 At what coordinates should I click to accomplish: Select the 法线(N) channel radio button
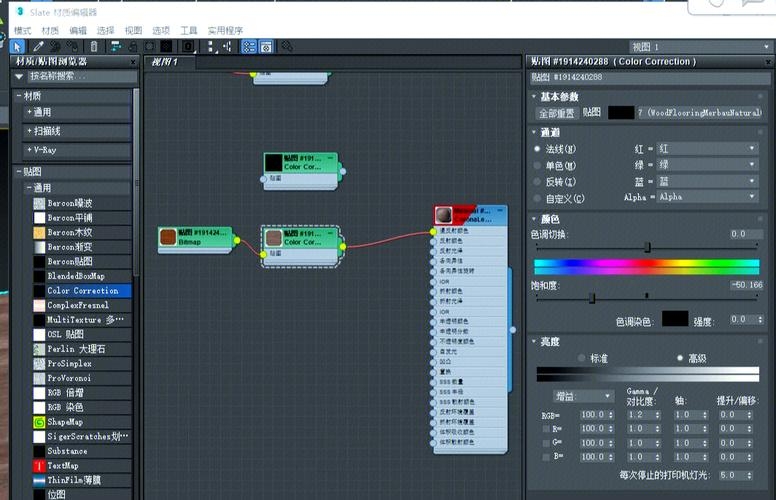(x=537, y=149)
